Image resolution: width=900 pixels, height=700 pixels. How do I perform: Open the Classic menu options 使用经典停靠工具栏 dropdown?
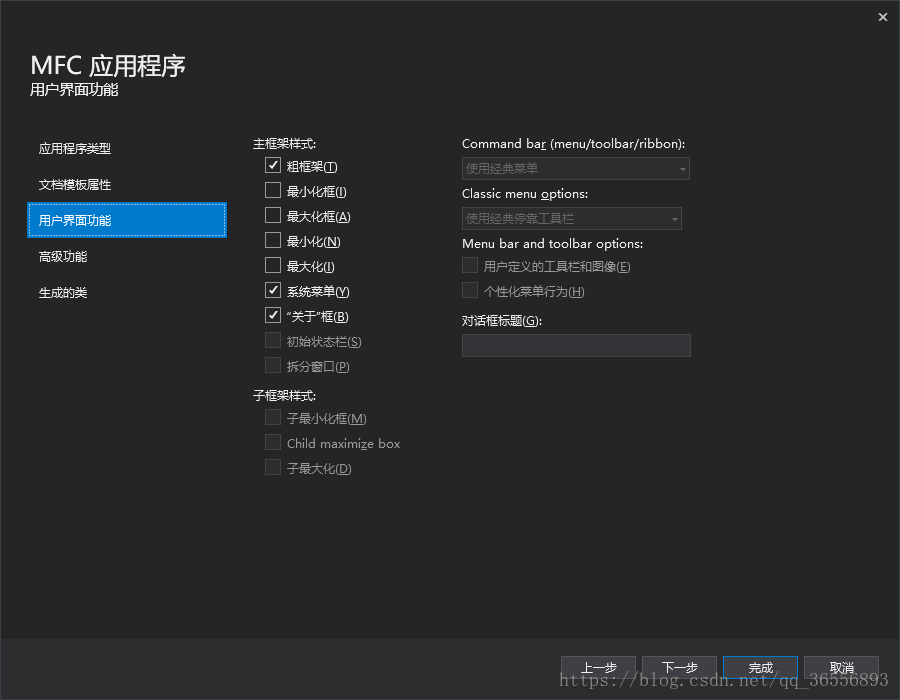click(572, 219)
